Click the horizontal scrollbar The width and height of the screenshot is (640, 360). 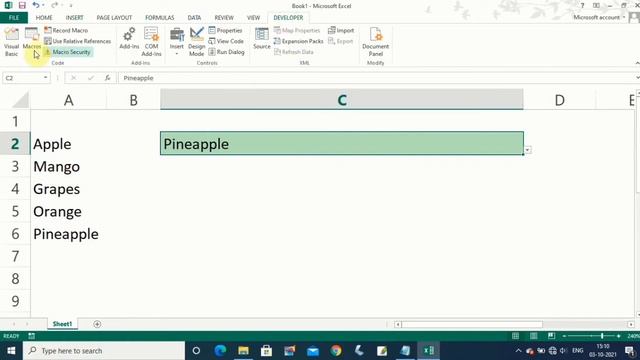pyautogui.click(x=472, y=324)
